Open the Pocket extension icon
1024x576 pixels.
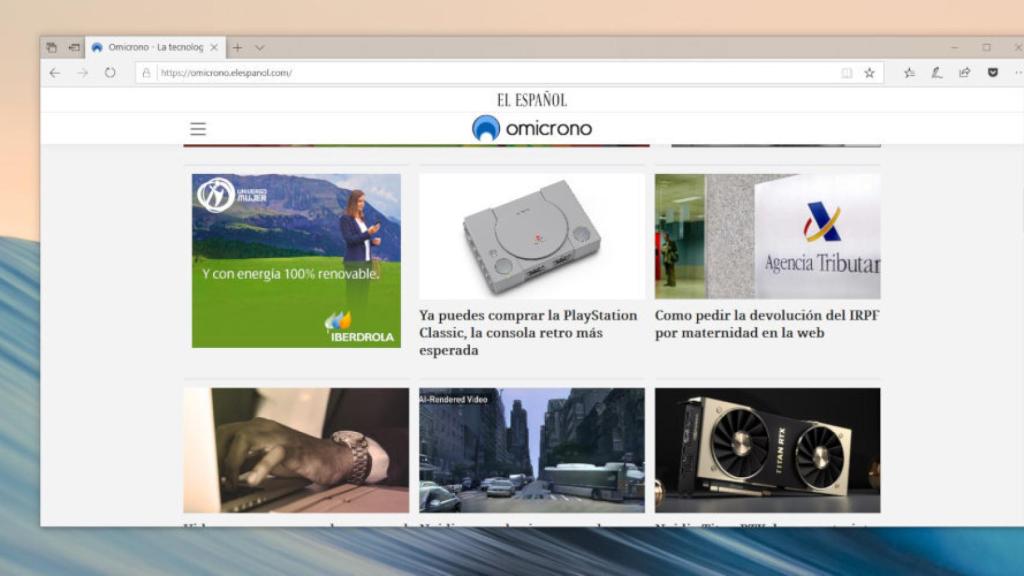[991, 72]
